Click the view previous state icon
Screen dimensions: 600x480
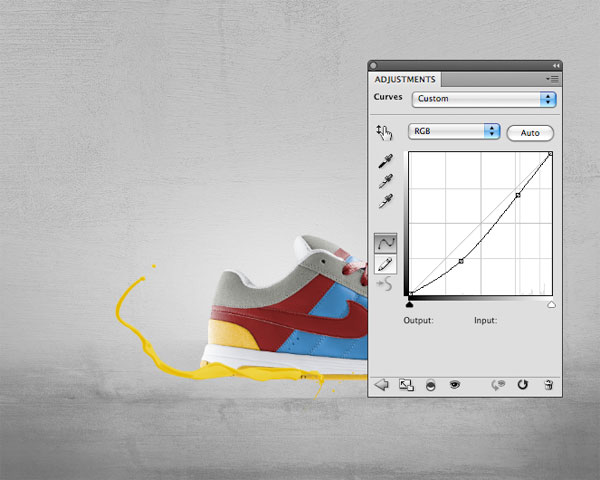tap(498, 385)
